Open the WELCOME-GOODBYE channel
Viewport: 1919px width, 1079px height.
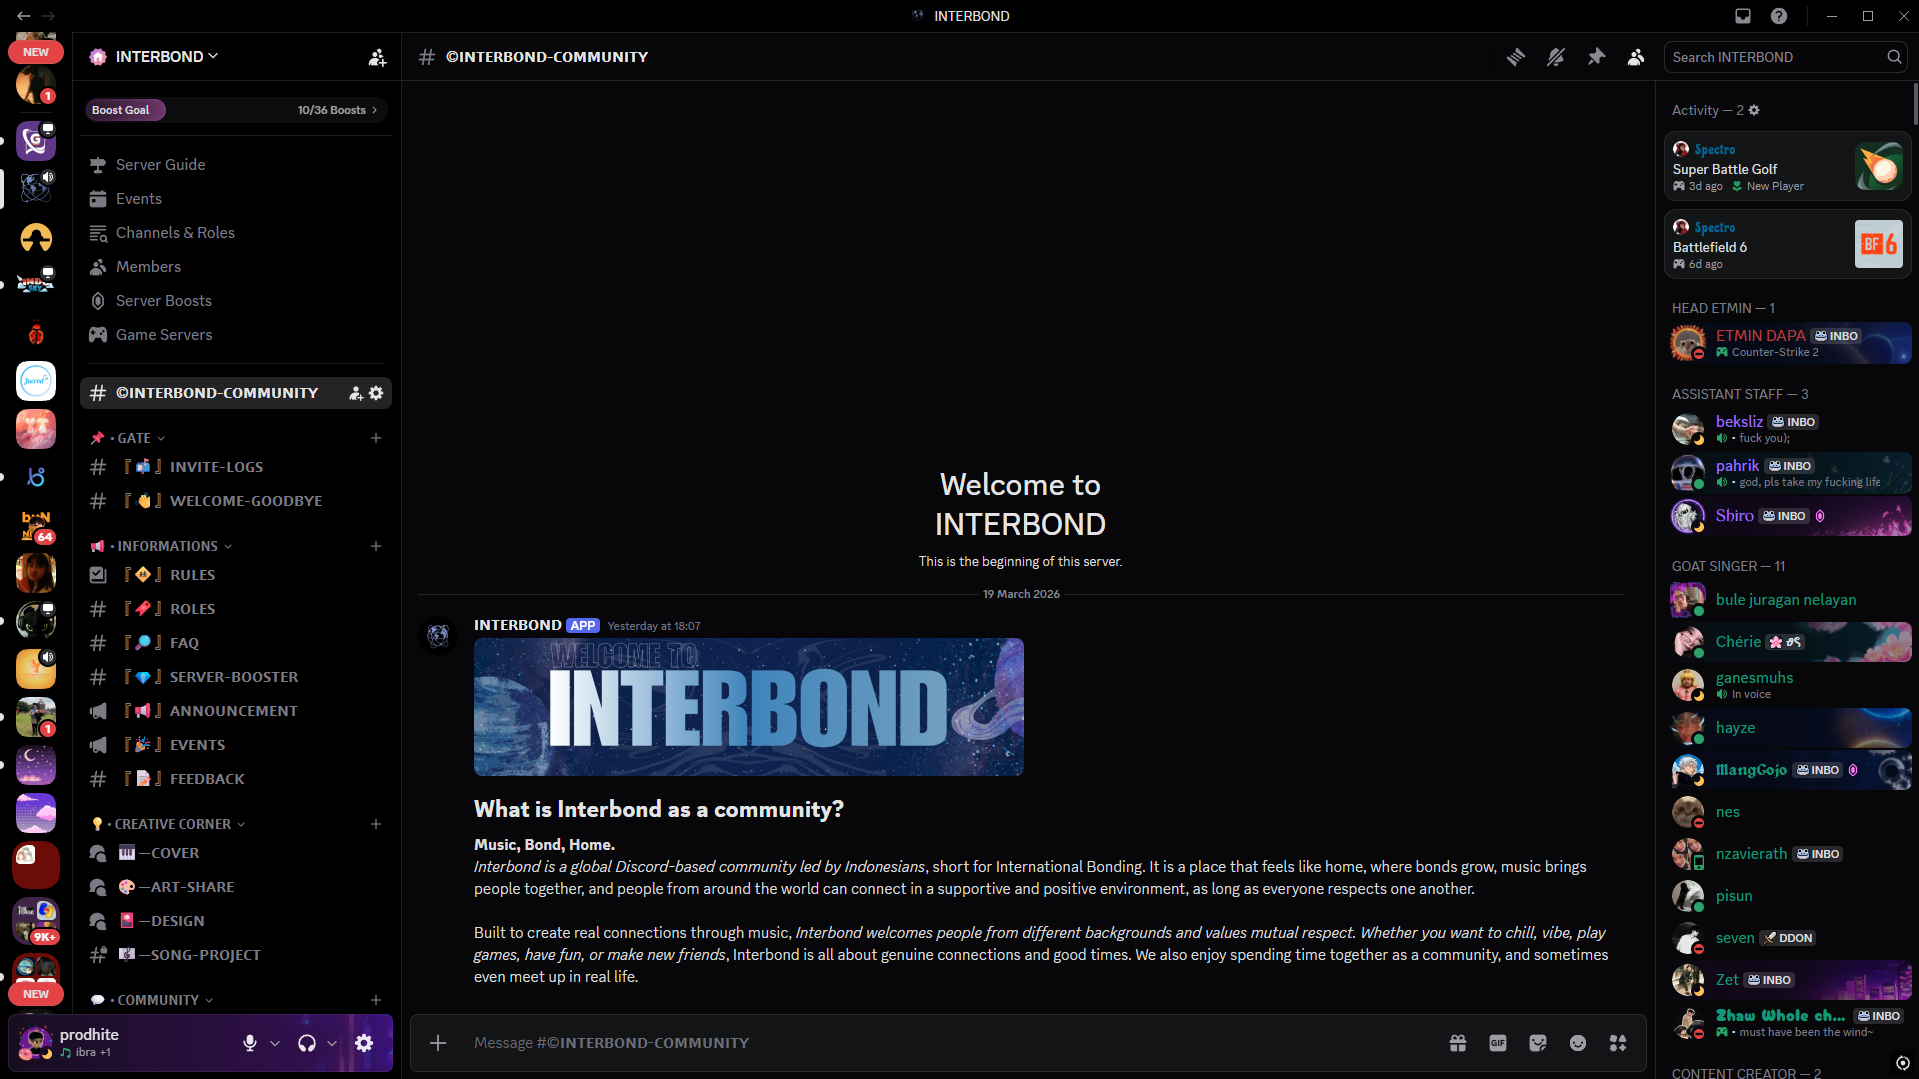coord(236,501)
